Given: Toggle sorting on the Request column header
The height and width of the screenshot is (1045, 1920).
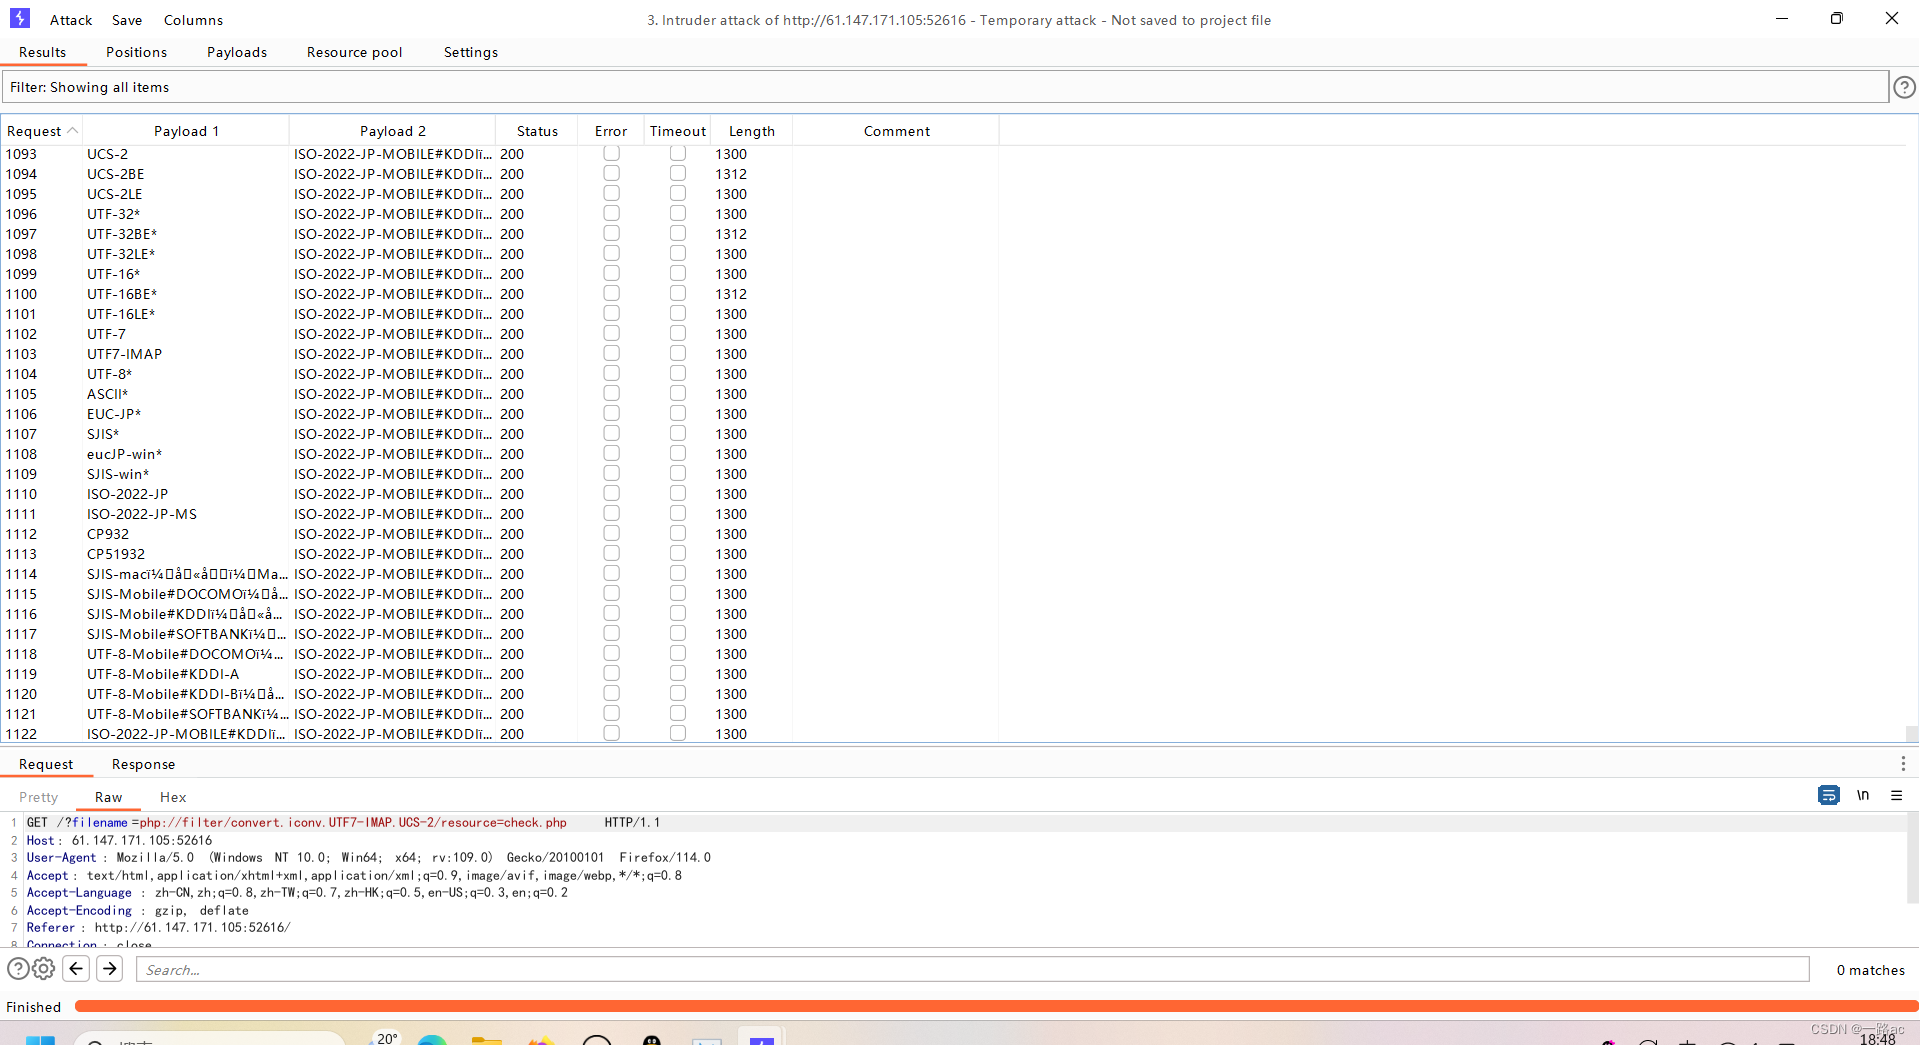Looking at the screenshot, I should pyautogui.click(x=36, y=130).
